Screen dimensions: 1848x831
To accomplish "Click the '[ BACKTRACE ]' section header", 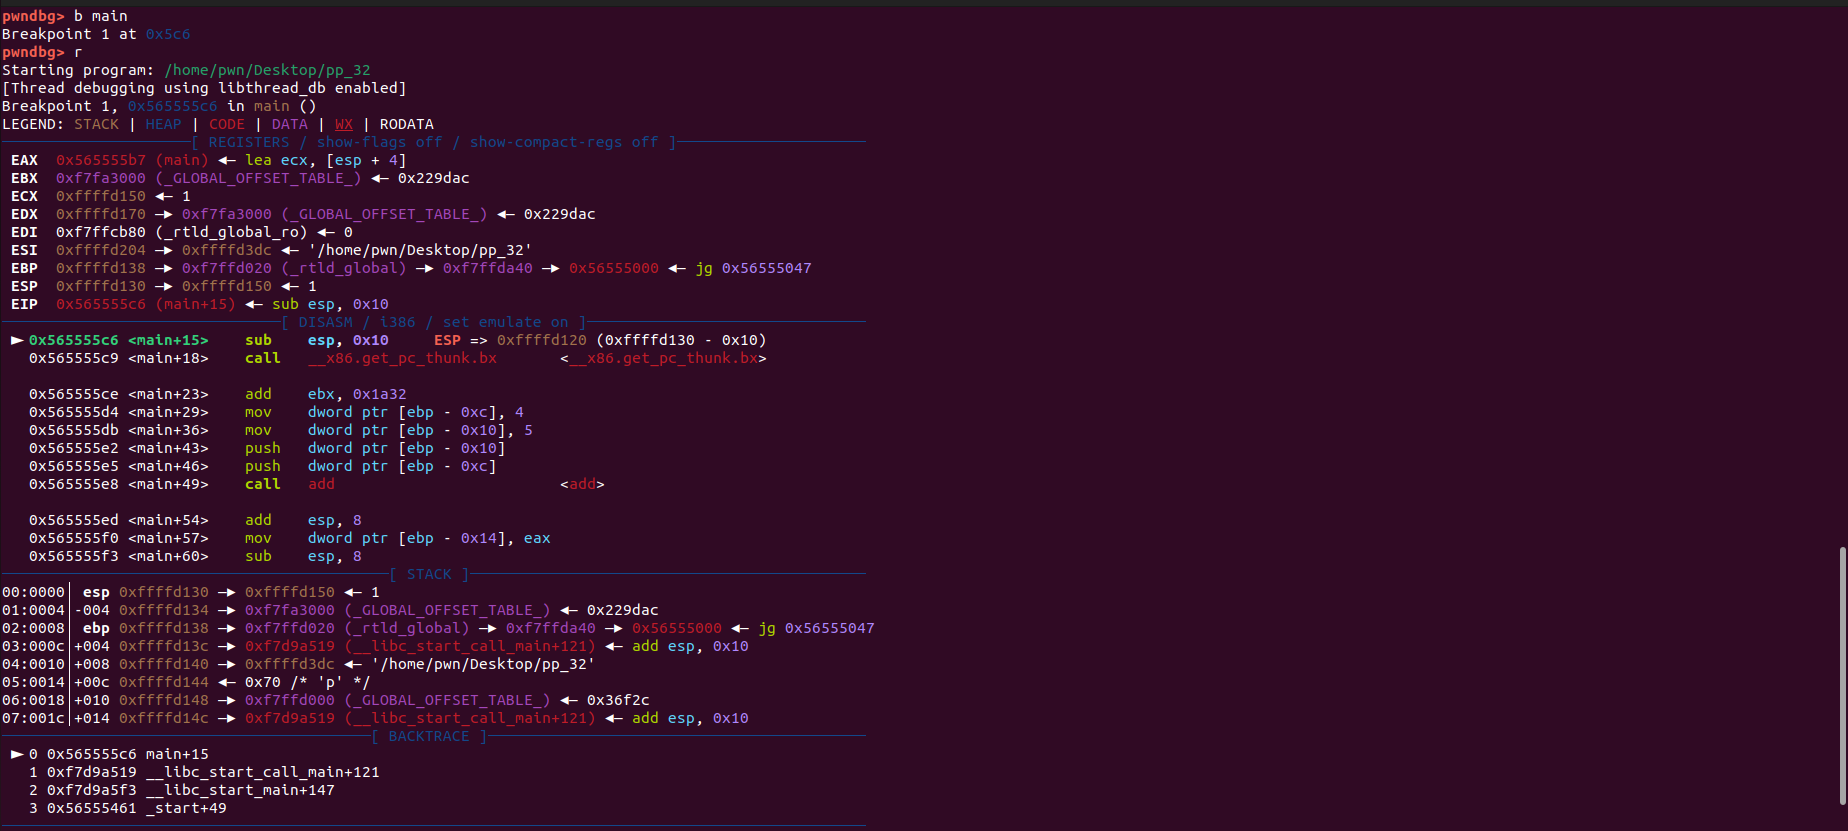I will click(429, 736).
